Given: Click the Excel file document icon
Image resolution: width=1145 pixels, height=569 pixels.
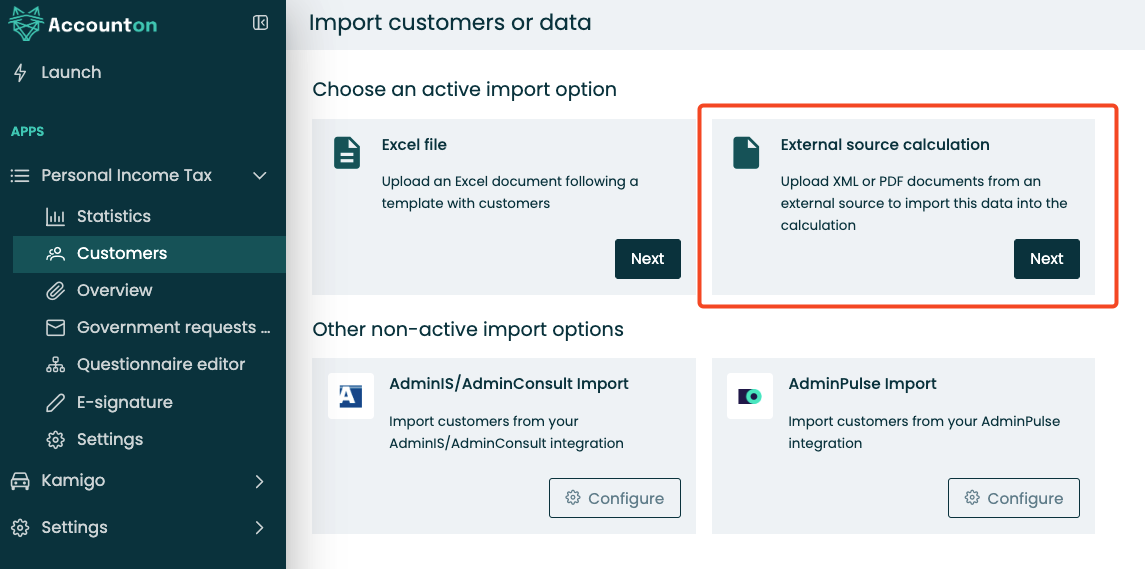Looking at the screenshot, I should 347,153.
